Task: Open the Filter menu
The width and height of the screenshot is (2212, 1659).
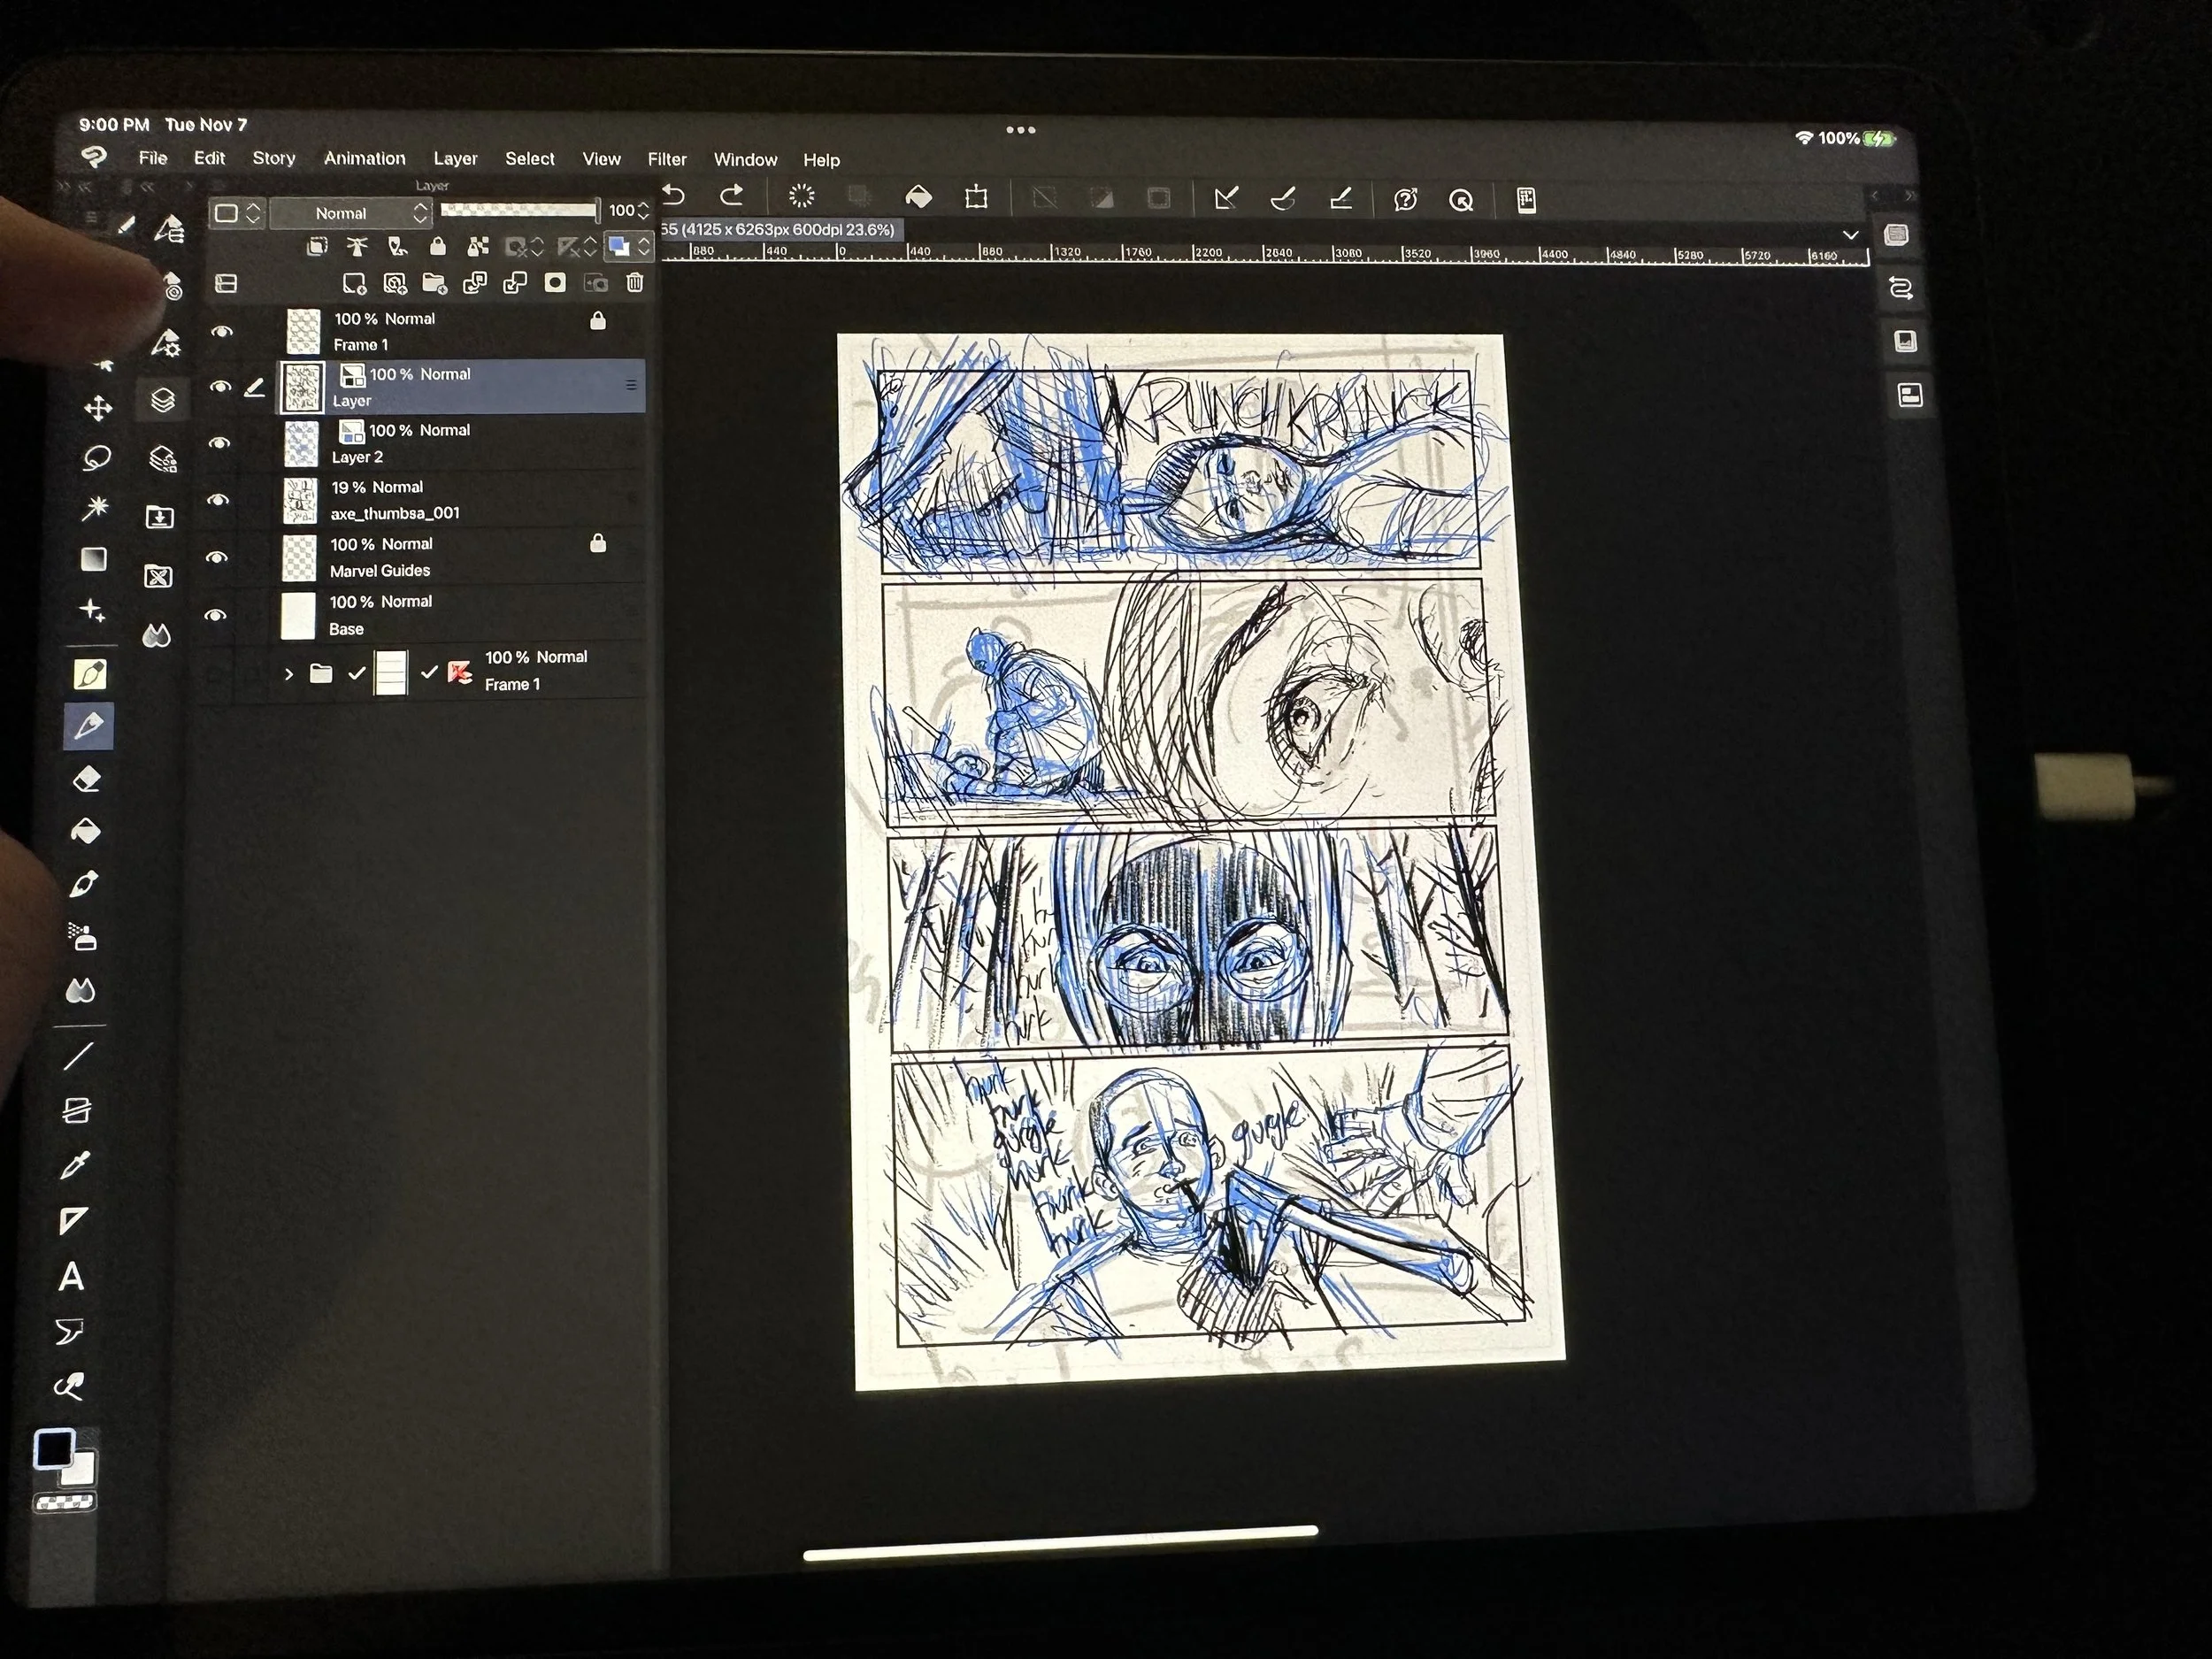Action: click(666, 159)
